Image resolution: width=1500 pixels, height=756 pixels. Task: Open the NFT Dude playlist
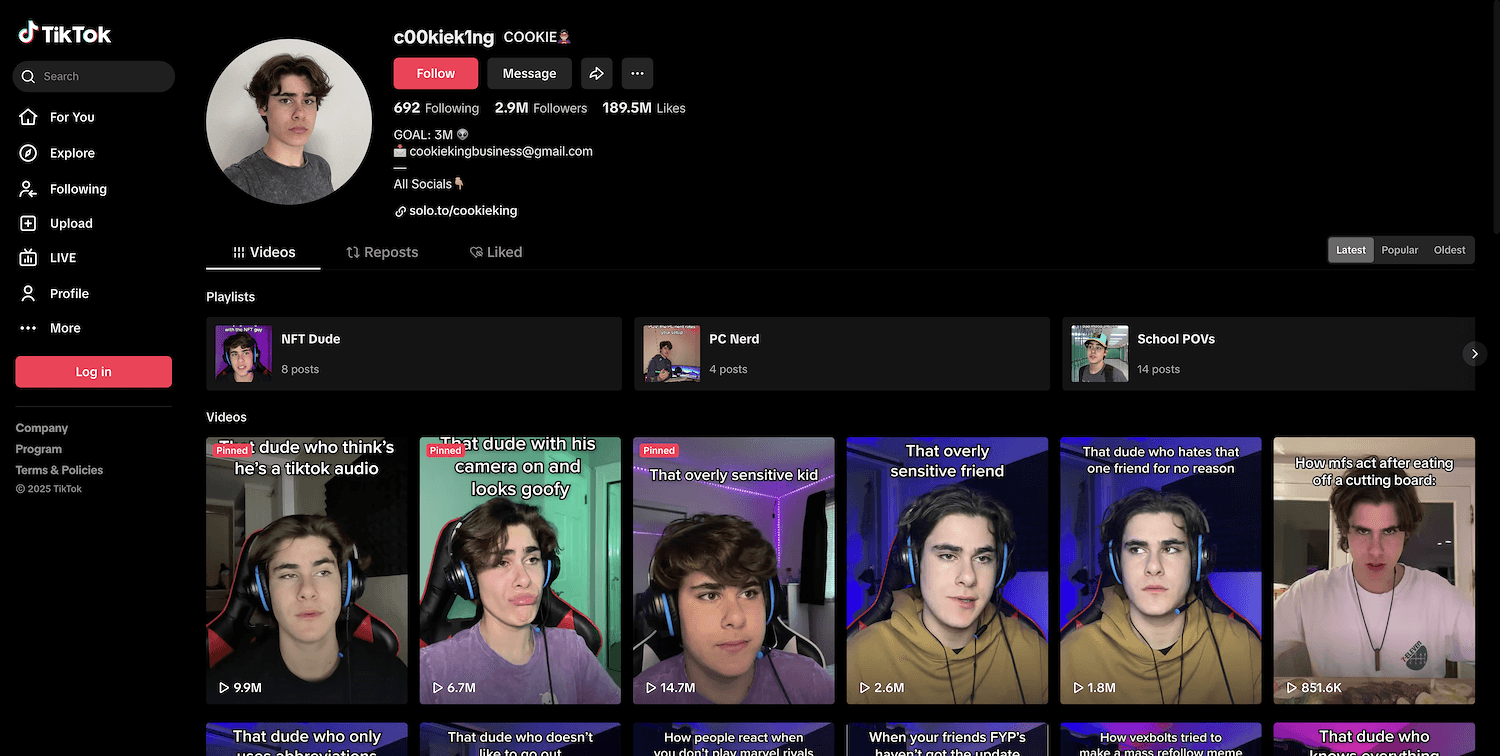(414, 354)
